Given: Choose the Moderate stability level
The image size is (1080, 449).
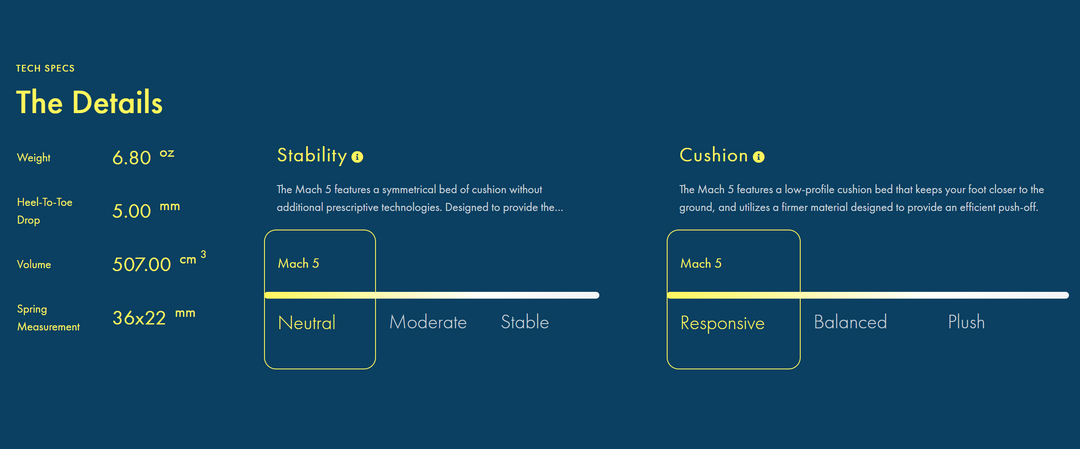Looking at the screenshot, I should tap(428, 323).
